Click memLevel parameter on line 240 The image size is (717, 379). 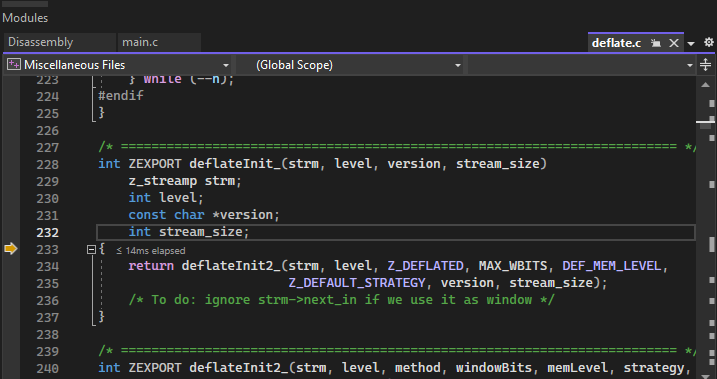tap(578, 368)
